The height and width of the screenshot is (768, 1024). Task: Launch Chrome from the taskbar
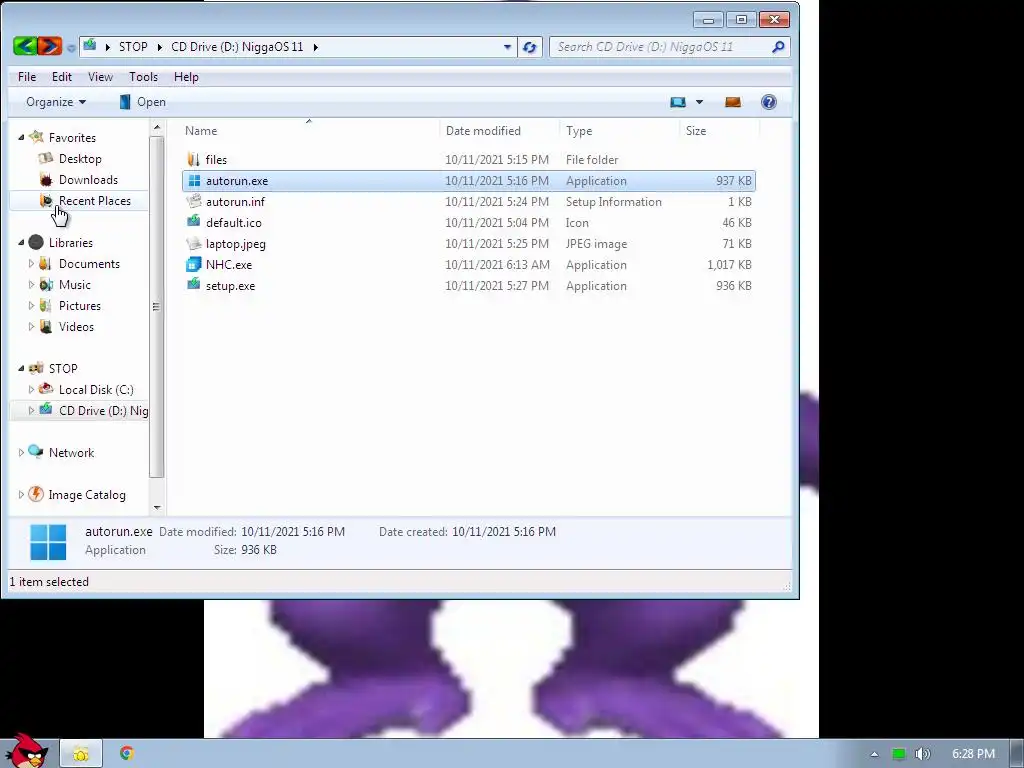coord(127,753)
